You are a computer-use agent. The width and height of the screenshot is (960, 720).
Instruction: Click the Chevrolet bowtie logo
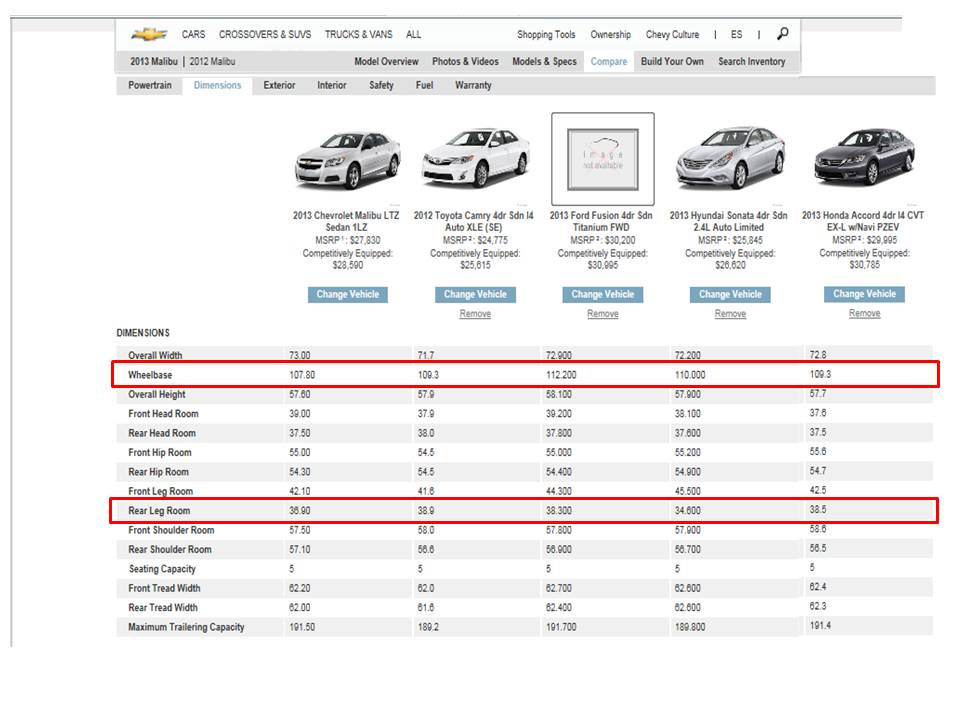tap(149, 35)
